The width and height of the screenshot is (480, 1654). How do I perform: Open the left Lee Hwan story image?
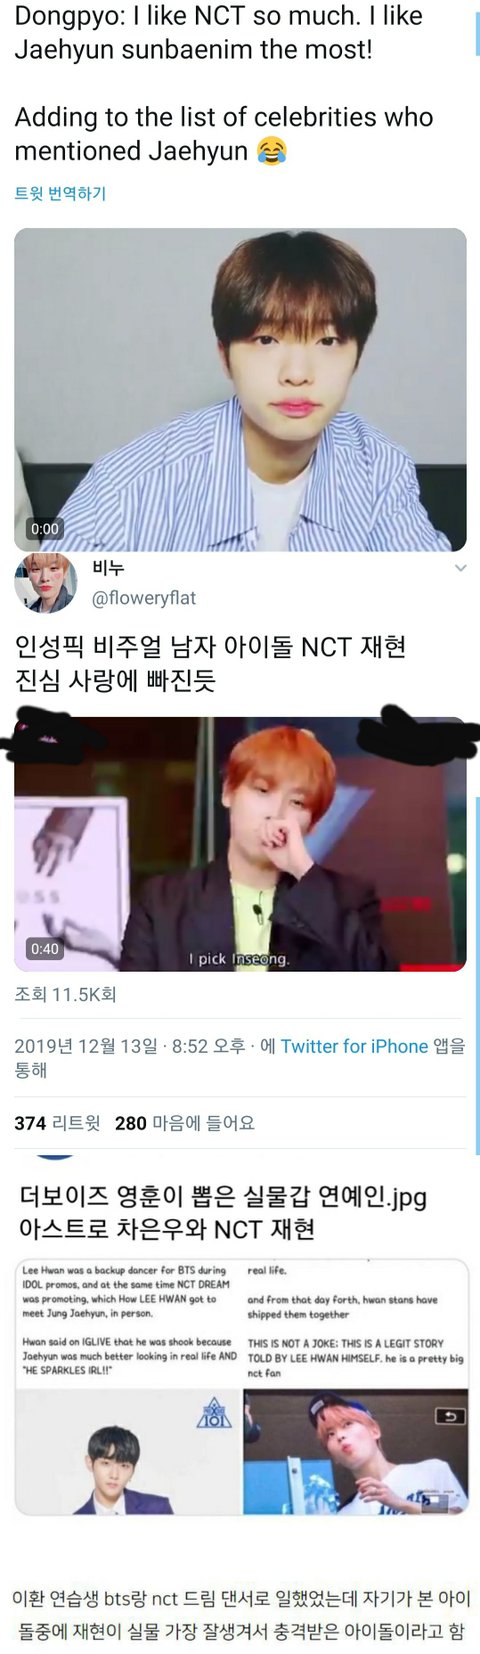(127, 1387)
